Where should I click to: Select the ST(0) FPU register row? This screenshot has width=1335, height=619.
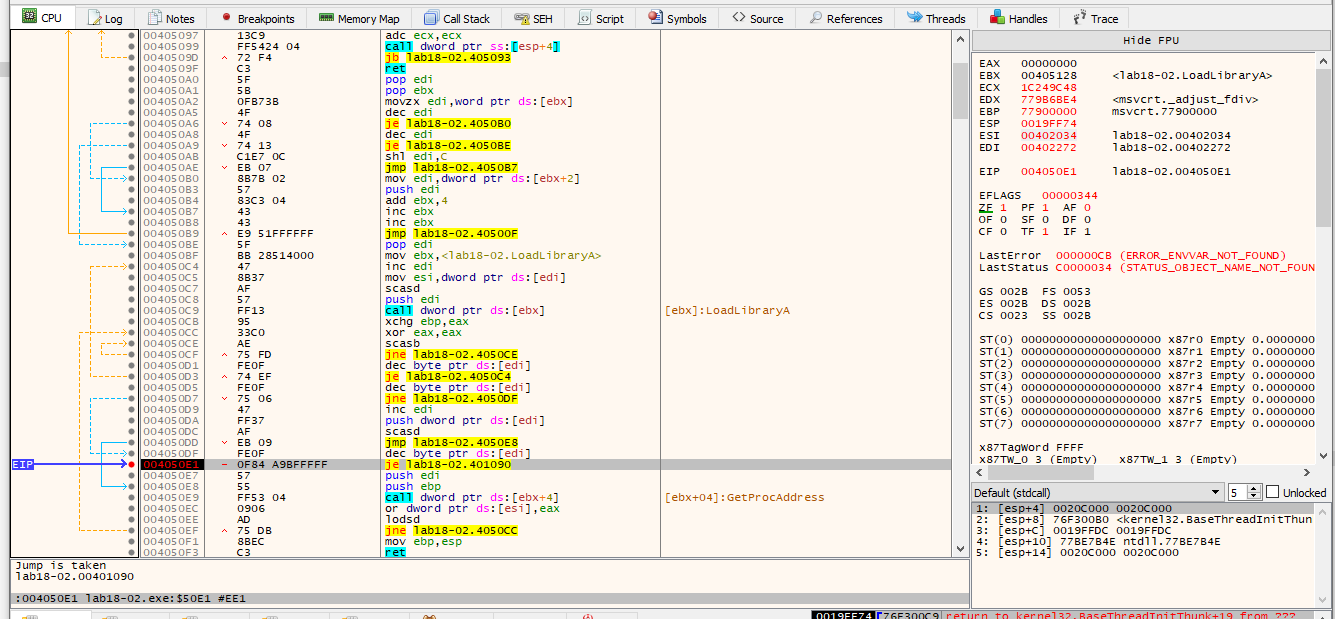point(1146,339)
